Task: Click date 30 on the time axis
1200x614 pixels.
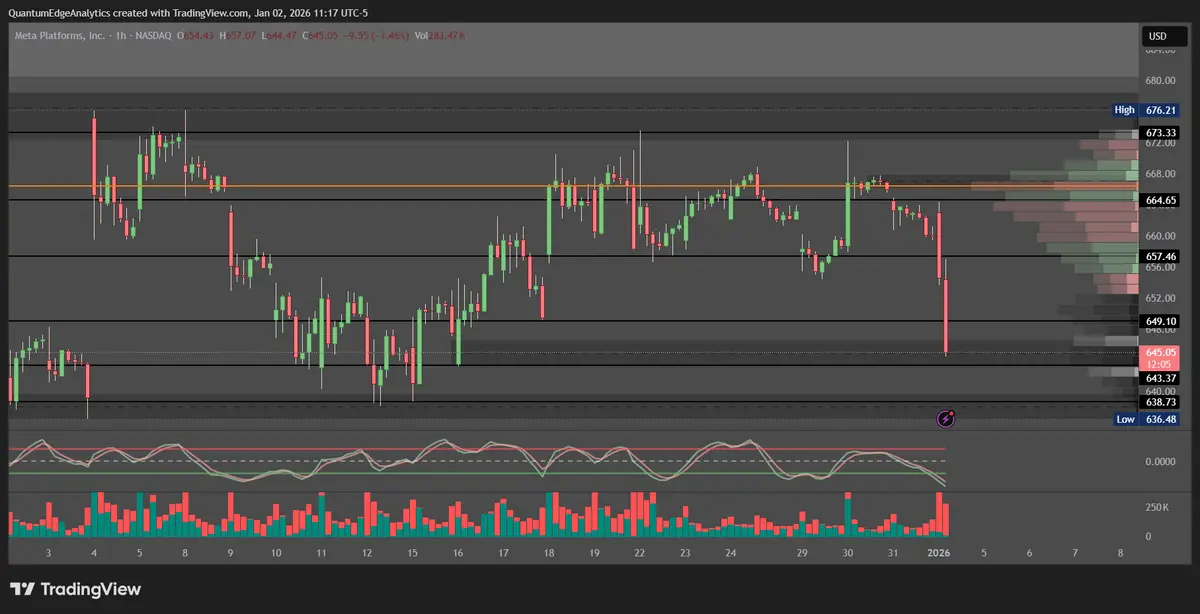Action: click(848, 552)
